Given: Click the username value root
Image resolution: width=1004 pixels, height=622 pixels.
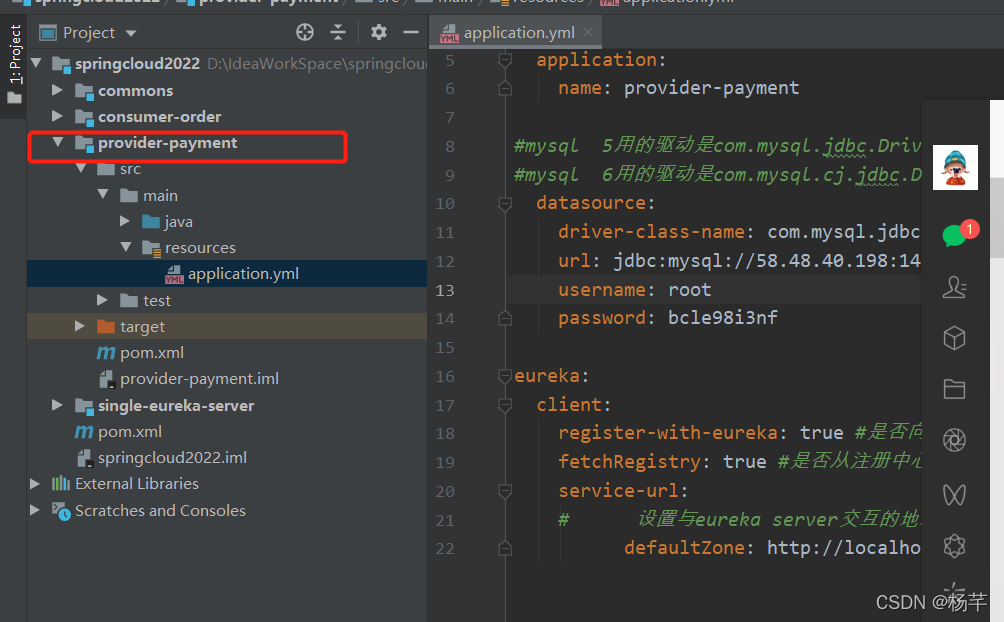Looking at the screenshot, I should [x=690, y=290].
